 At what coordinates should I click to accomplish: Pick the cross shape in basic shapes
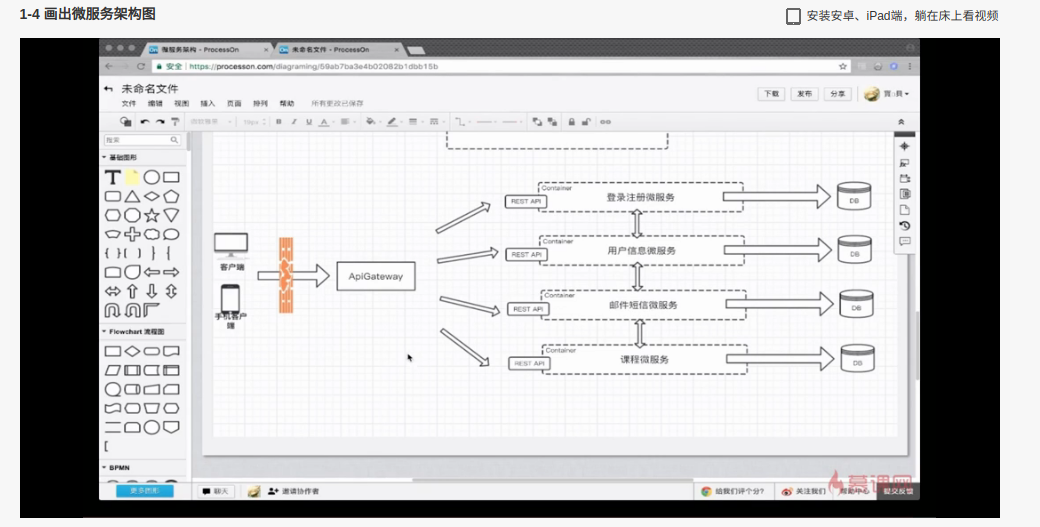tap(133, 234)
